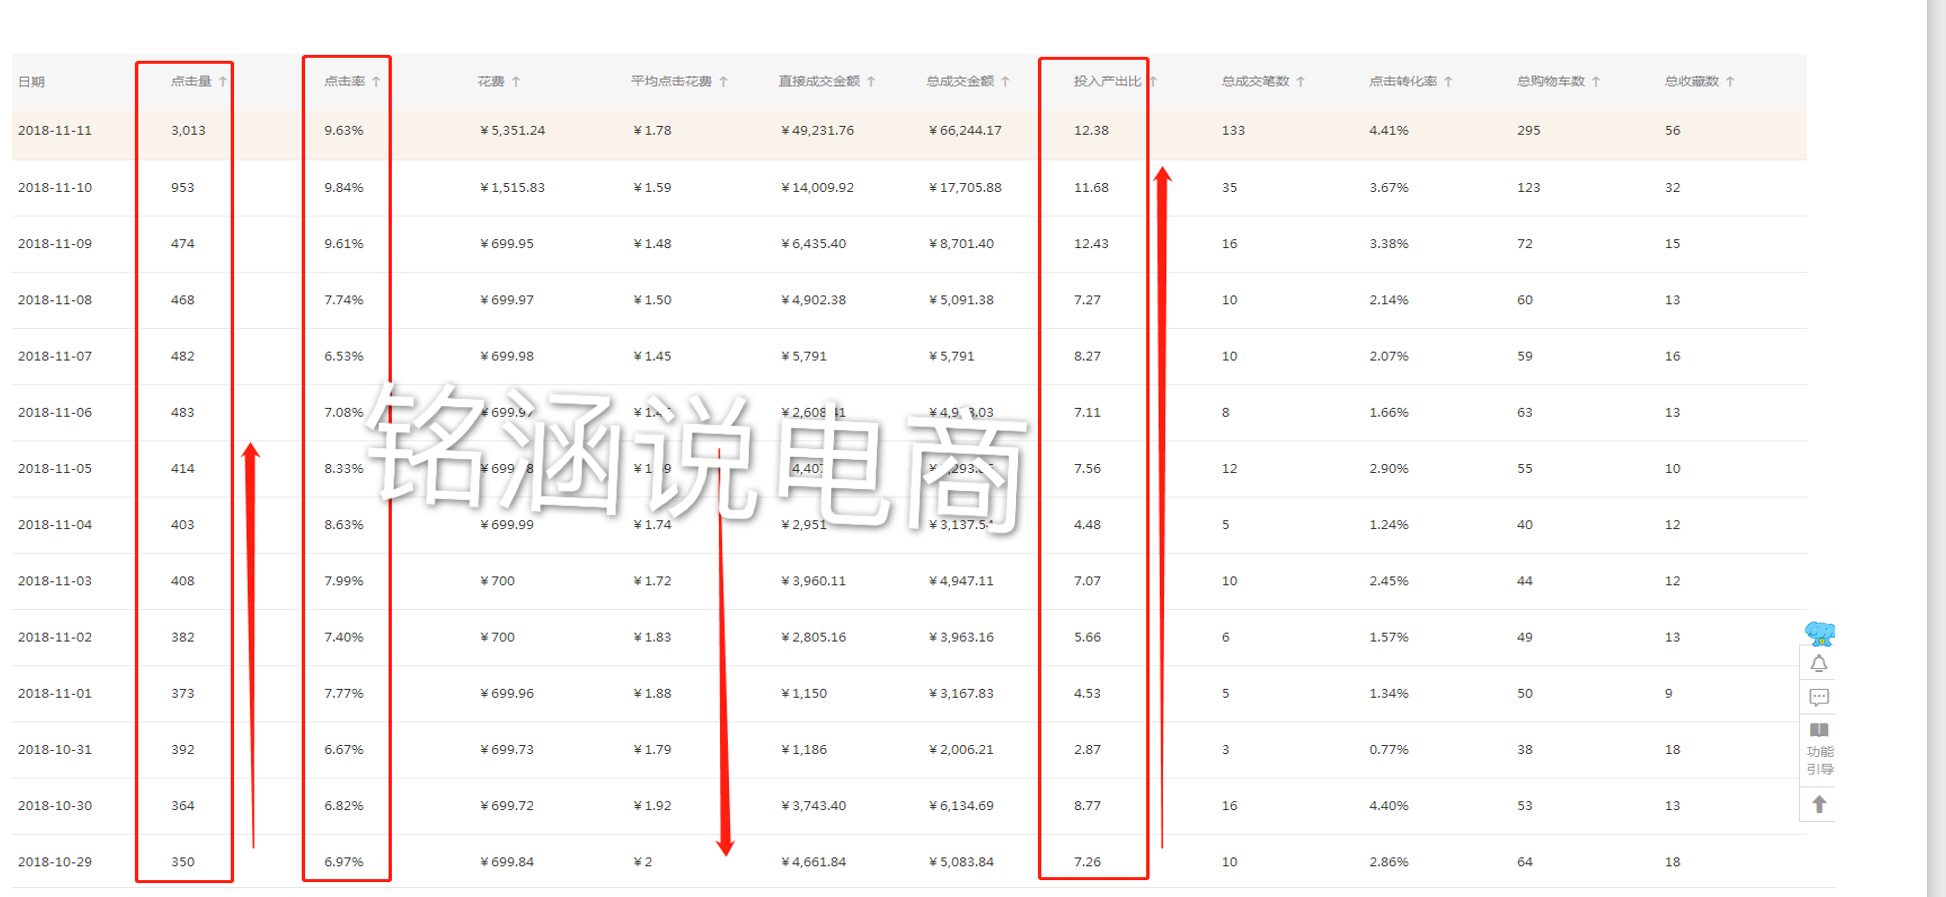Click the 350 click volume cell

tap(182, 862)
